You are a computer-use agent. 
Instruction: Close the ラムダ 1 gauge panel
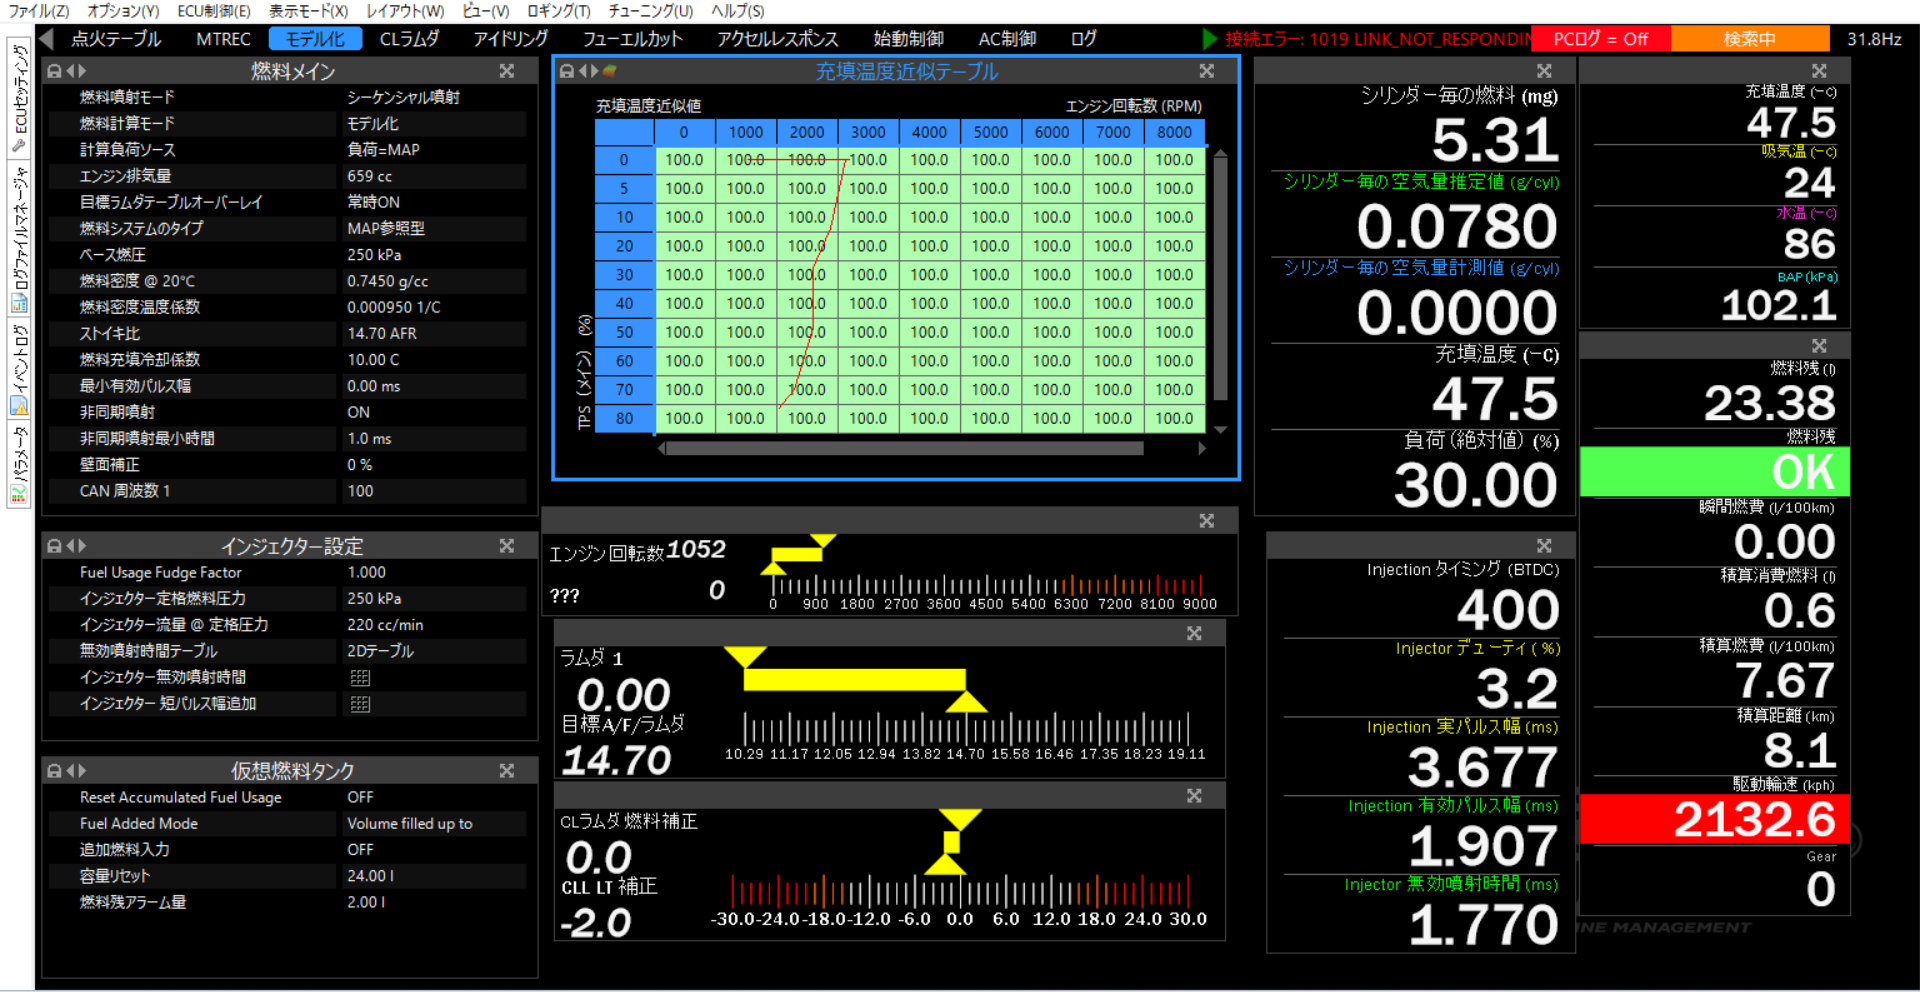click(1194, 634)
